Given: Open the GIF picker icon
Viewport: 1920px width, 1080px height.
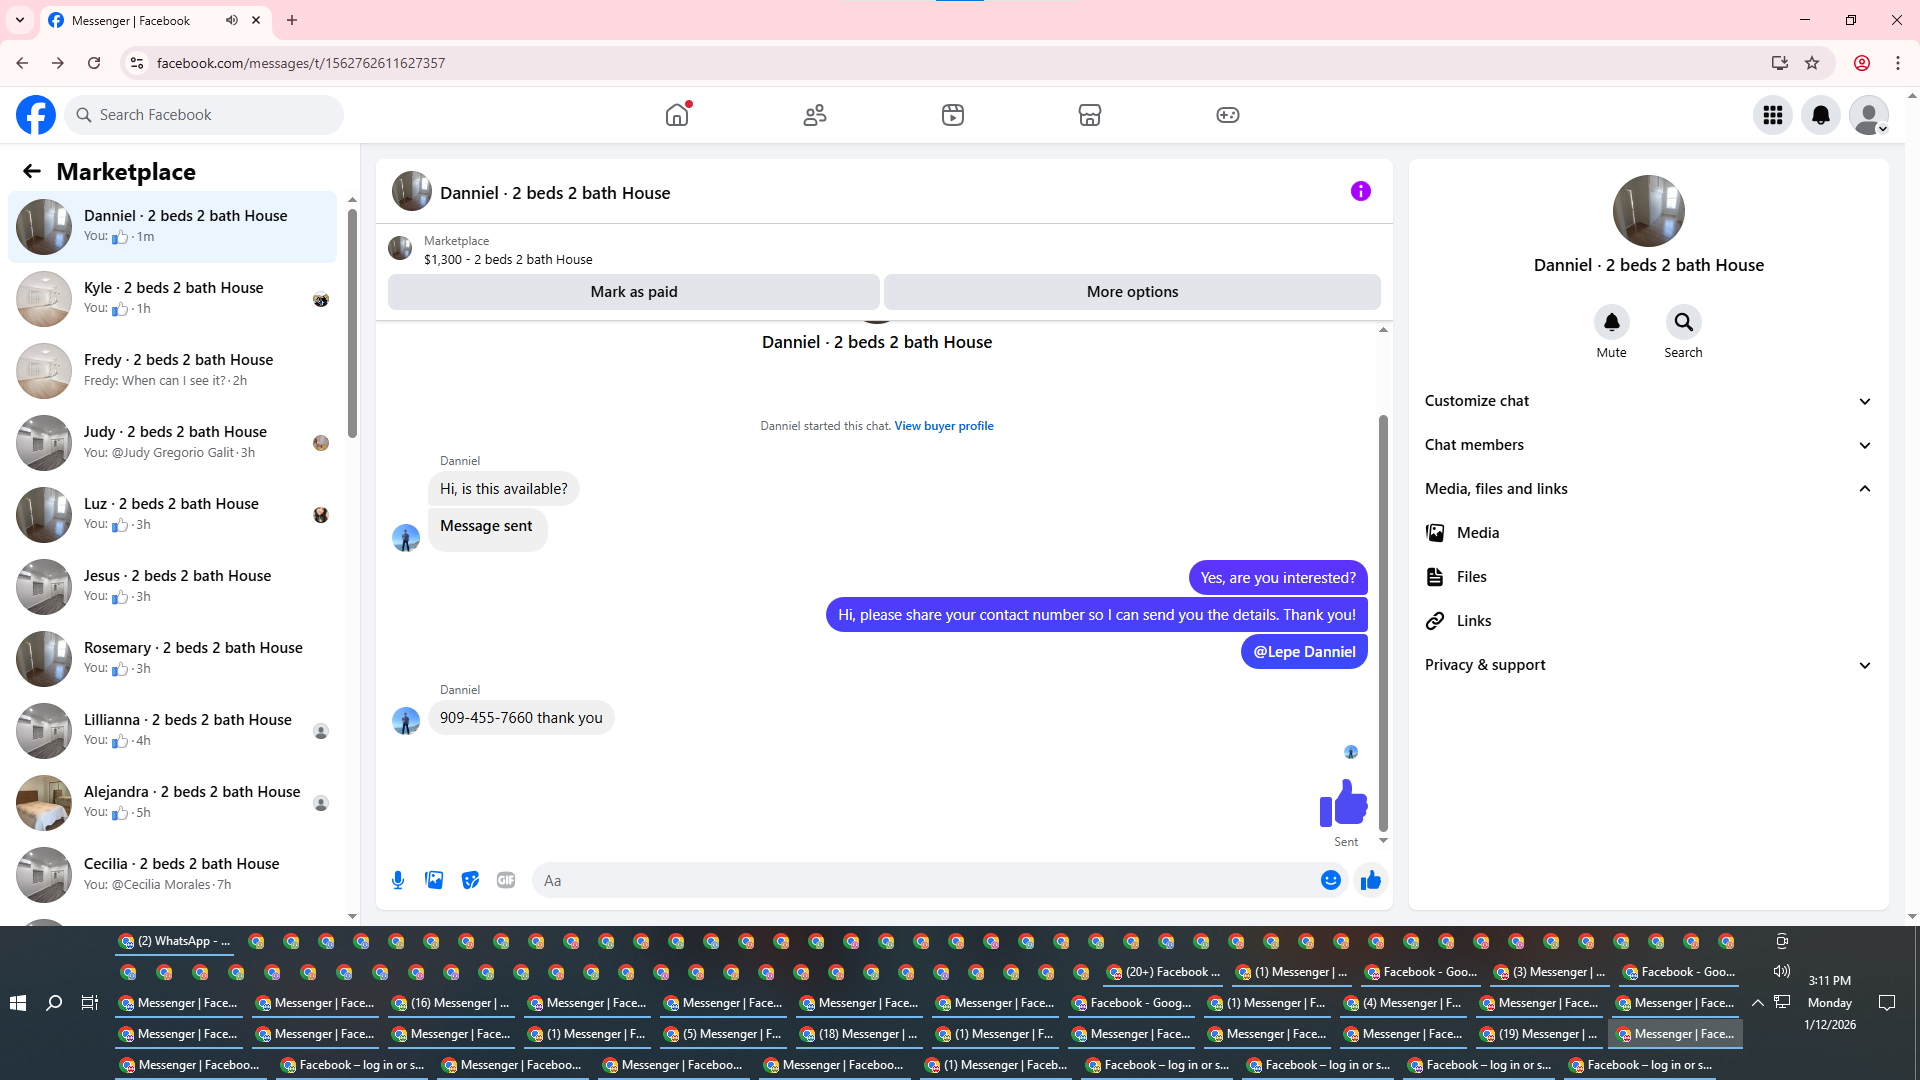Looking at the screenshot, I should click(x=506, y=880).
